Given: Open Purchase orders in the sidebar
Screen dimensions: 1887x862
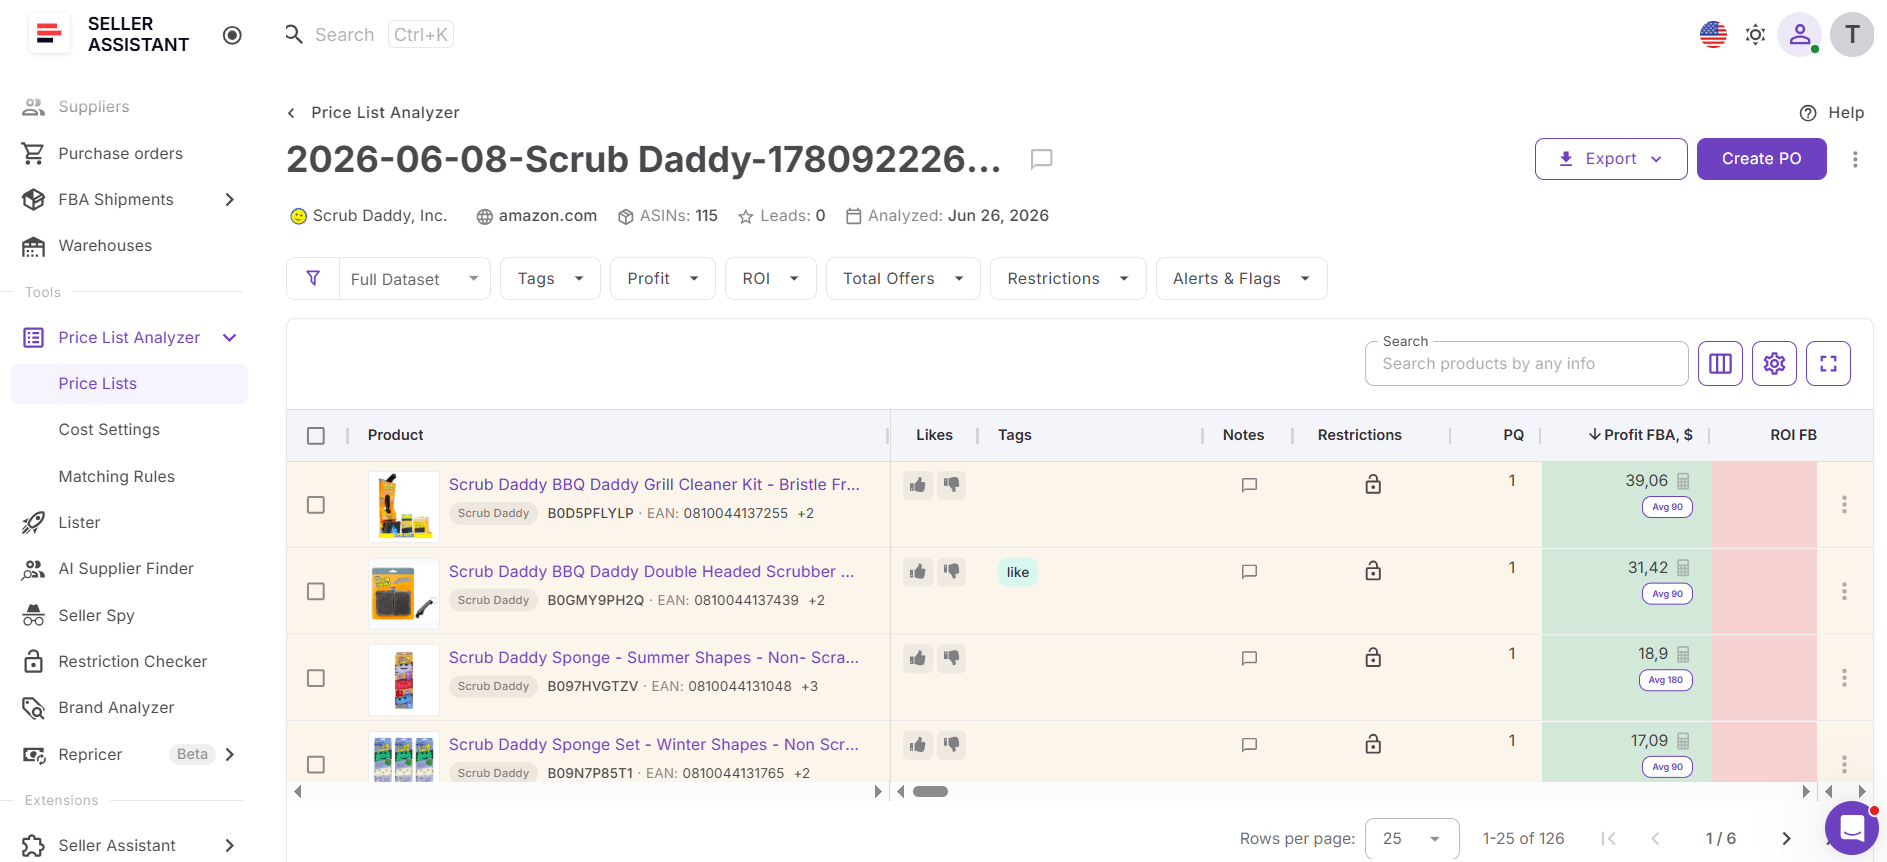Looking at the screenshot, I should (120, 153).
